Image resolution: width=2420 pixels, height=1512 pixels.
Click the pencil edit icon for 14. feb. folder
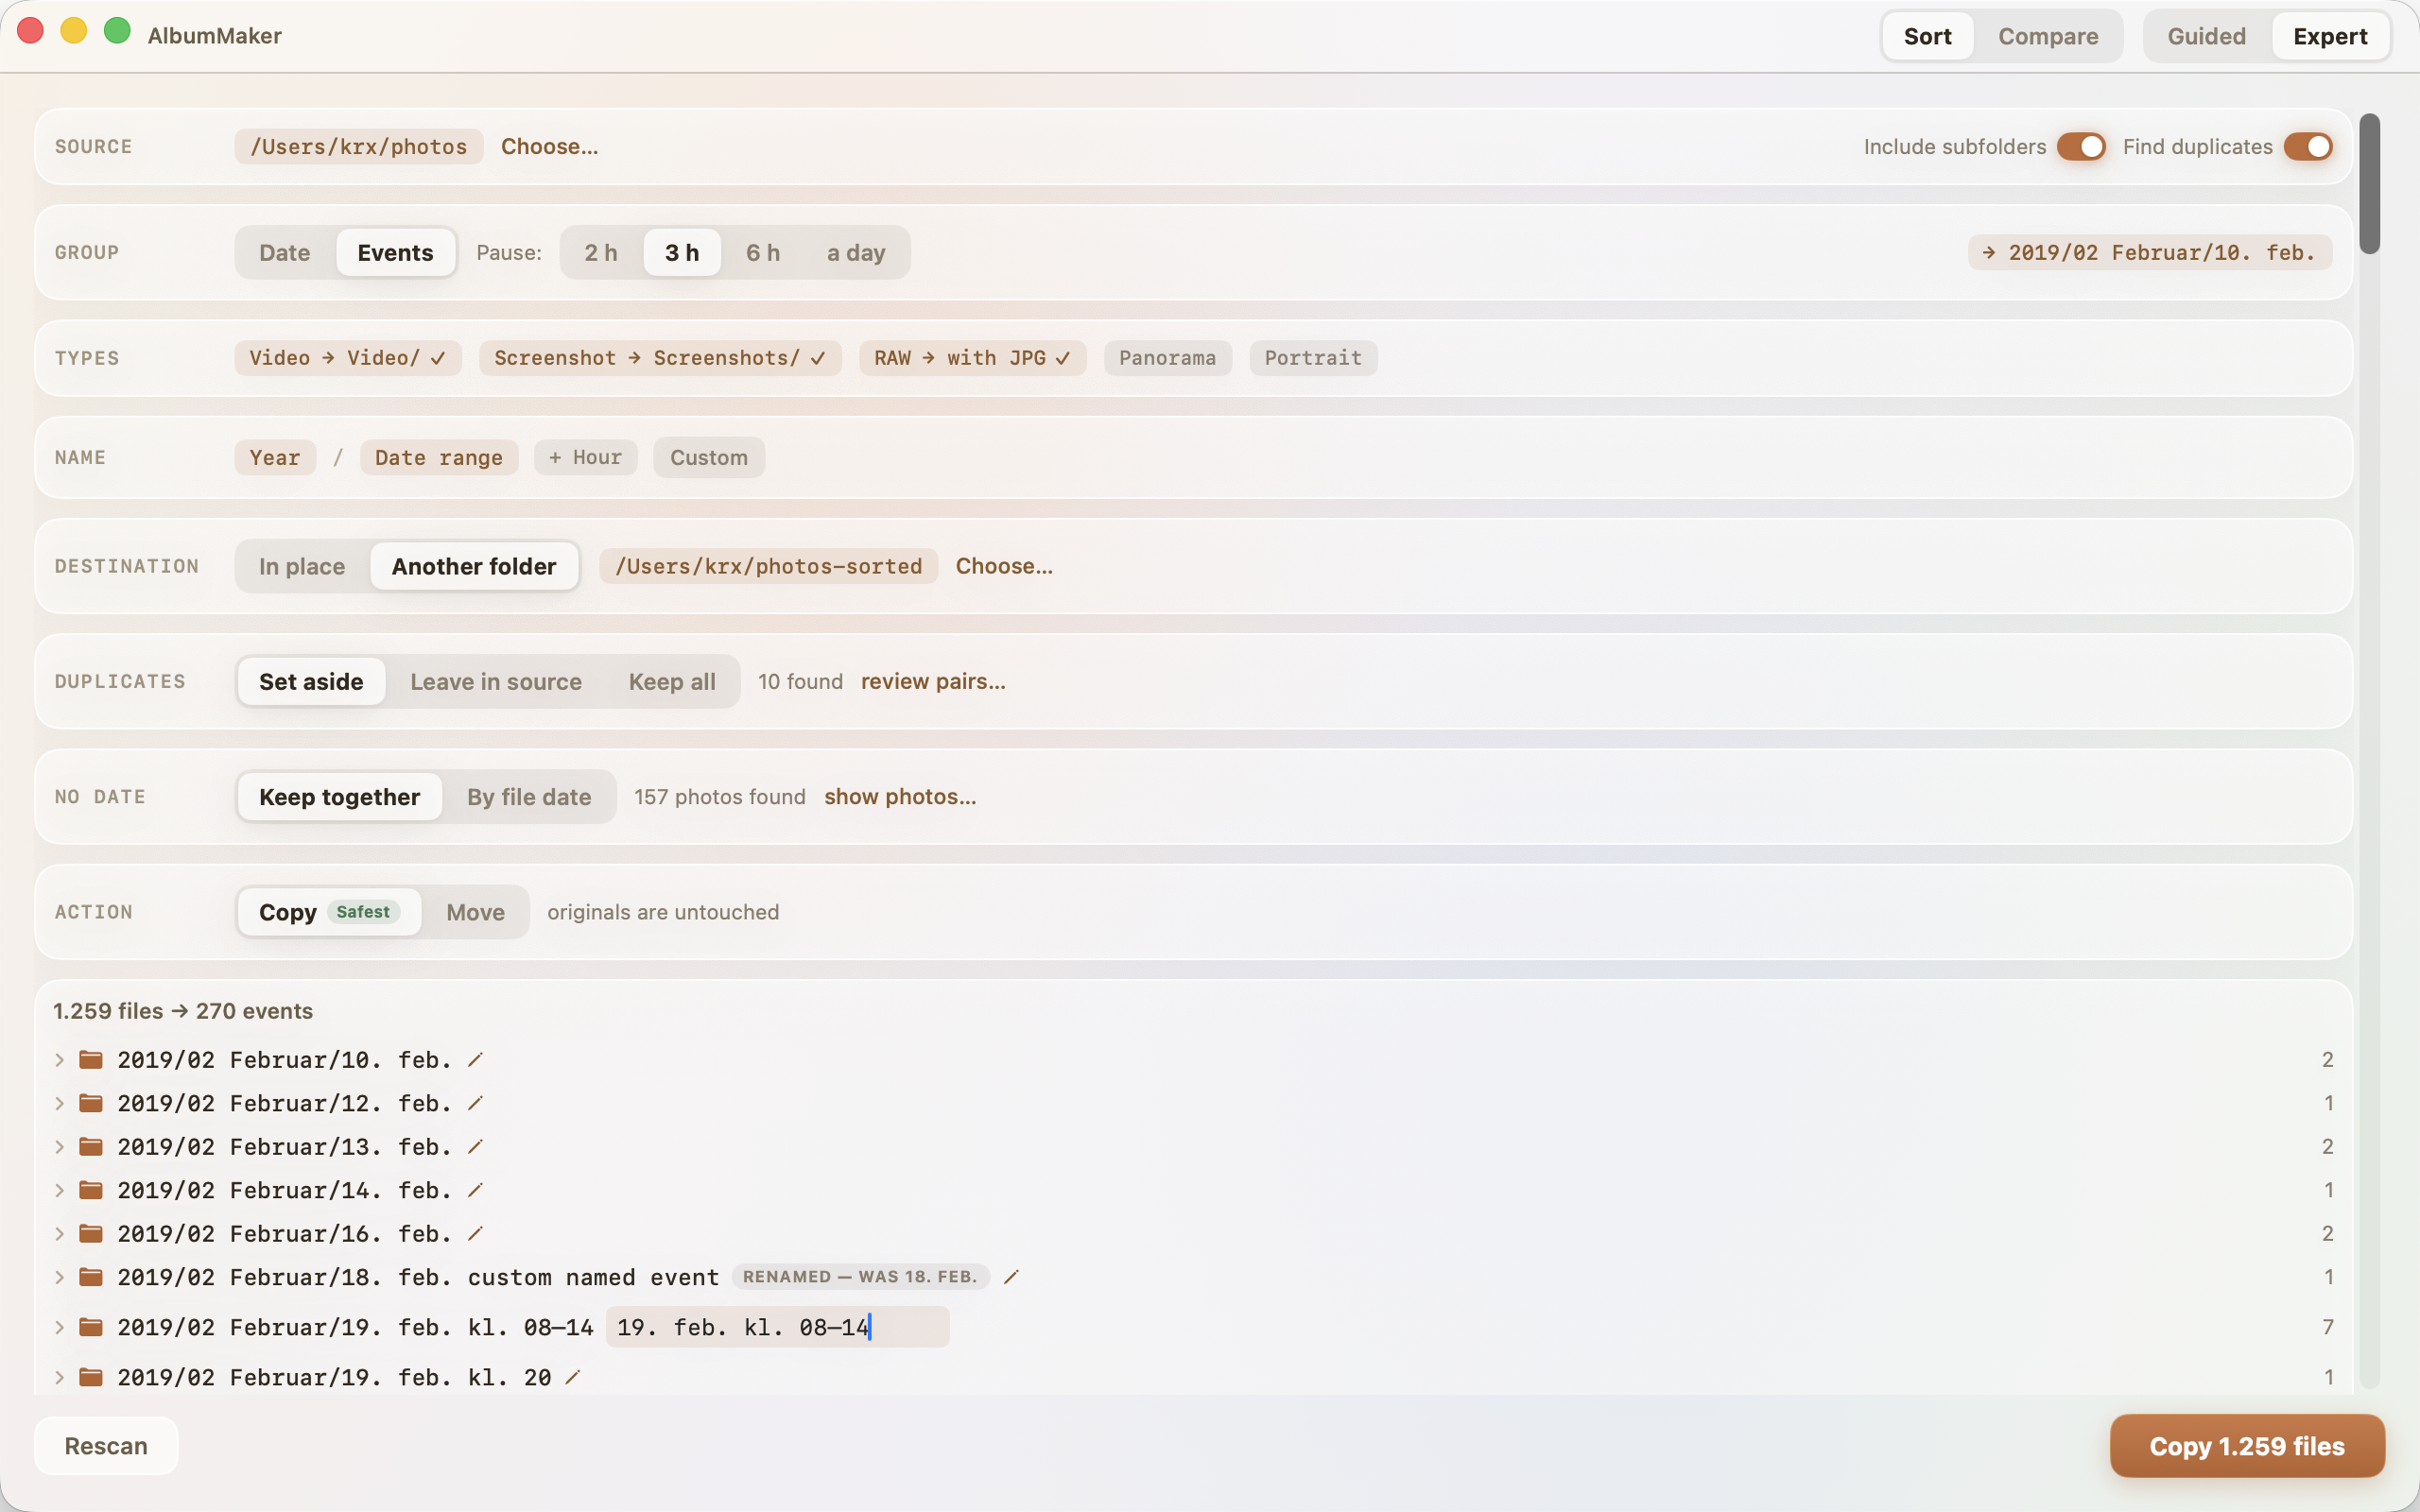[x=476, y=1189]
